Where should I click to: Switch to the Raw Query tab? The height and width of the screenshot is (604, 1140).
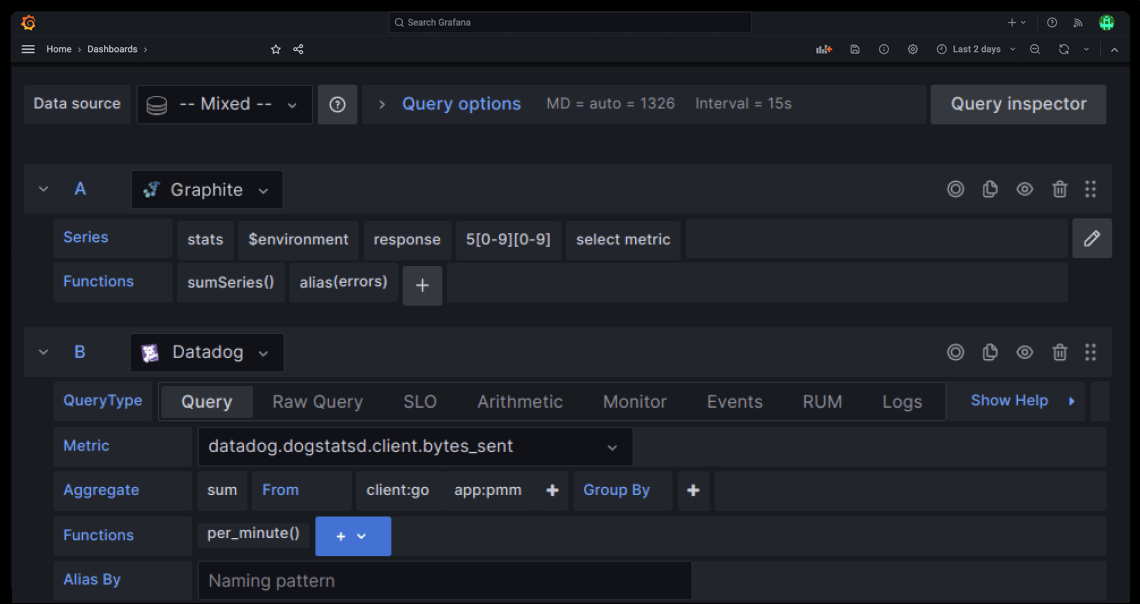[317, 401]
